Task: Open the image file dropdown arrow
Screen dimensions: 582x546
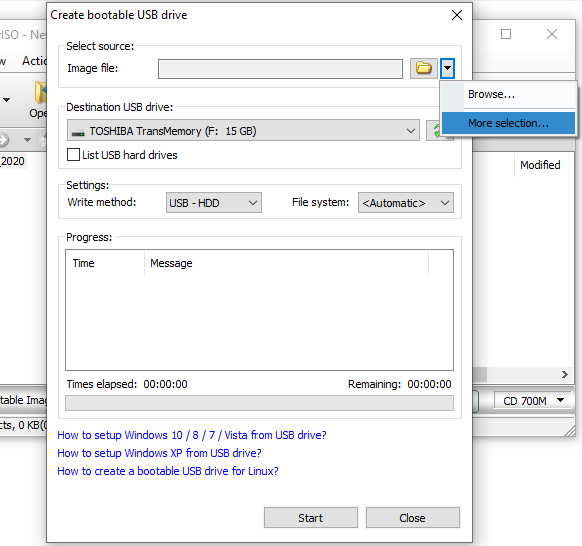Action: coord(447,68)
